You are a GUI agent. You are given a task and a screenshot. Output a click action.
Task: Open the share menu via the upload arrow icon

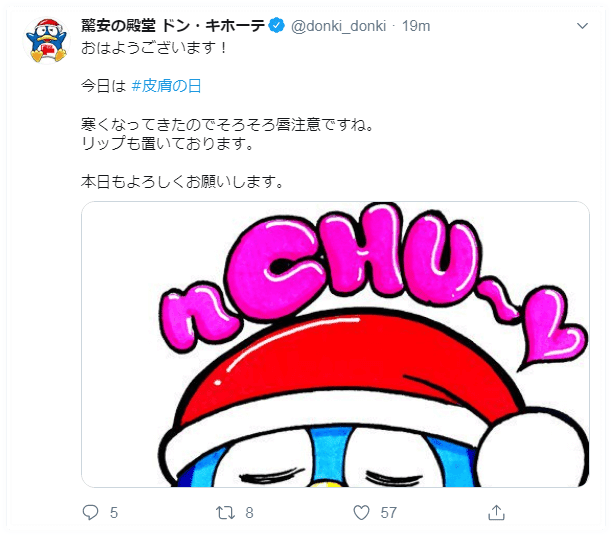click(496, 512)
